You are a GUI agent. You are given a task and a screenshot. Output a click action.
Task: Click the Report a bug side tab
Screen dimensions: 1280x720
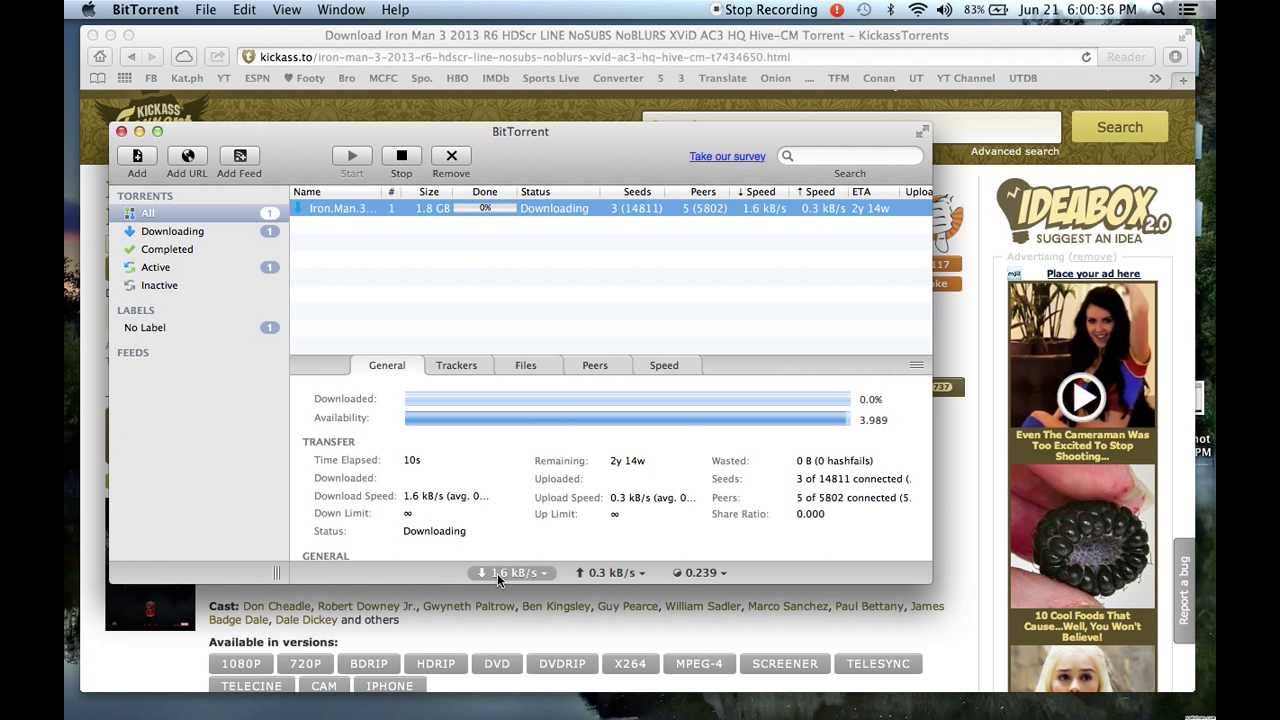[1184, 590]
